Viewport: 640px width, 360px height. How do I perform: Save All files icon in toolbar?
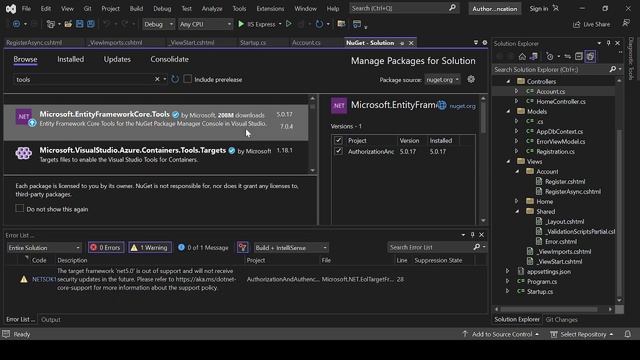click(91, 24)
